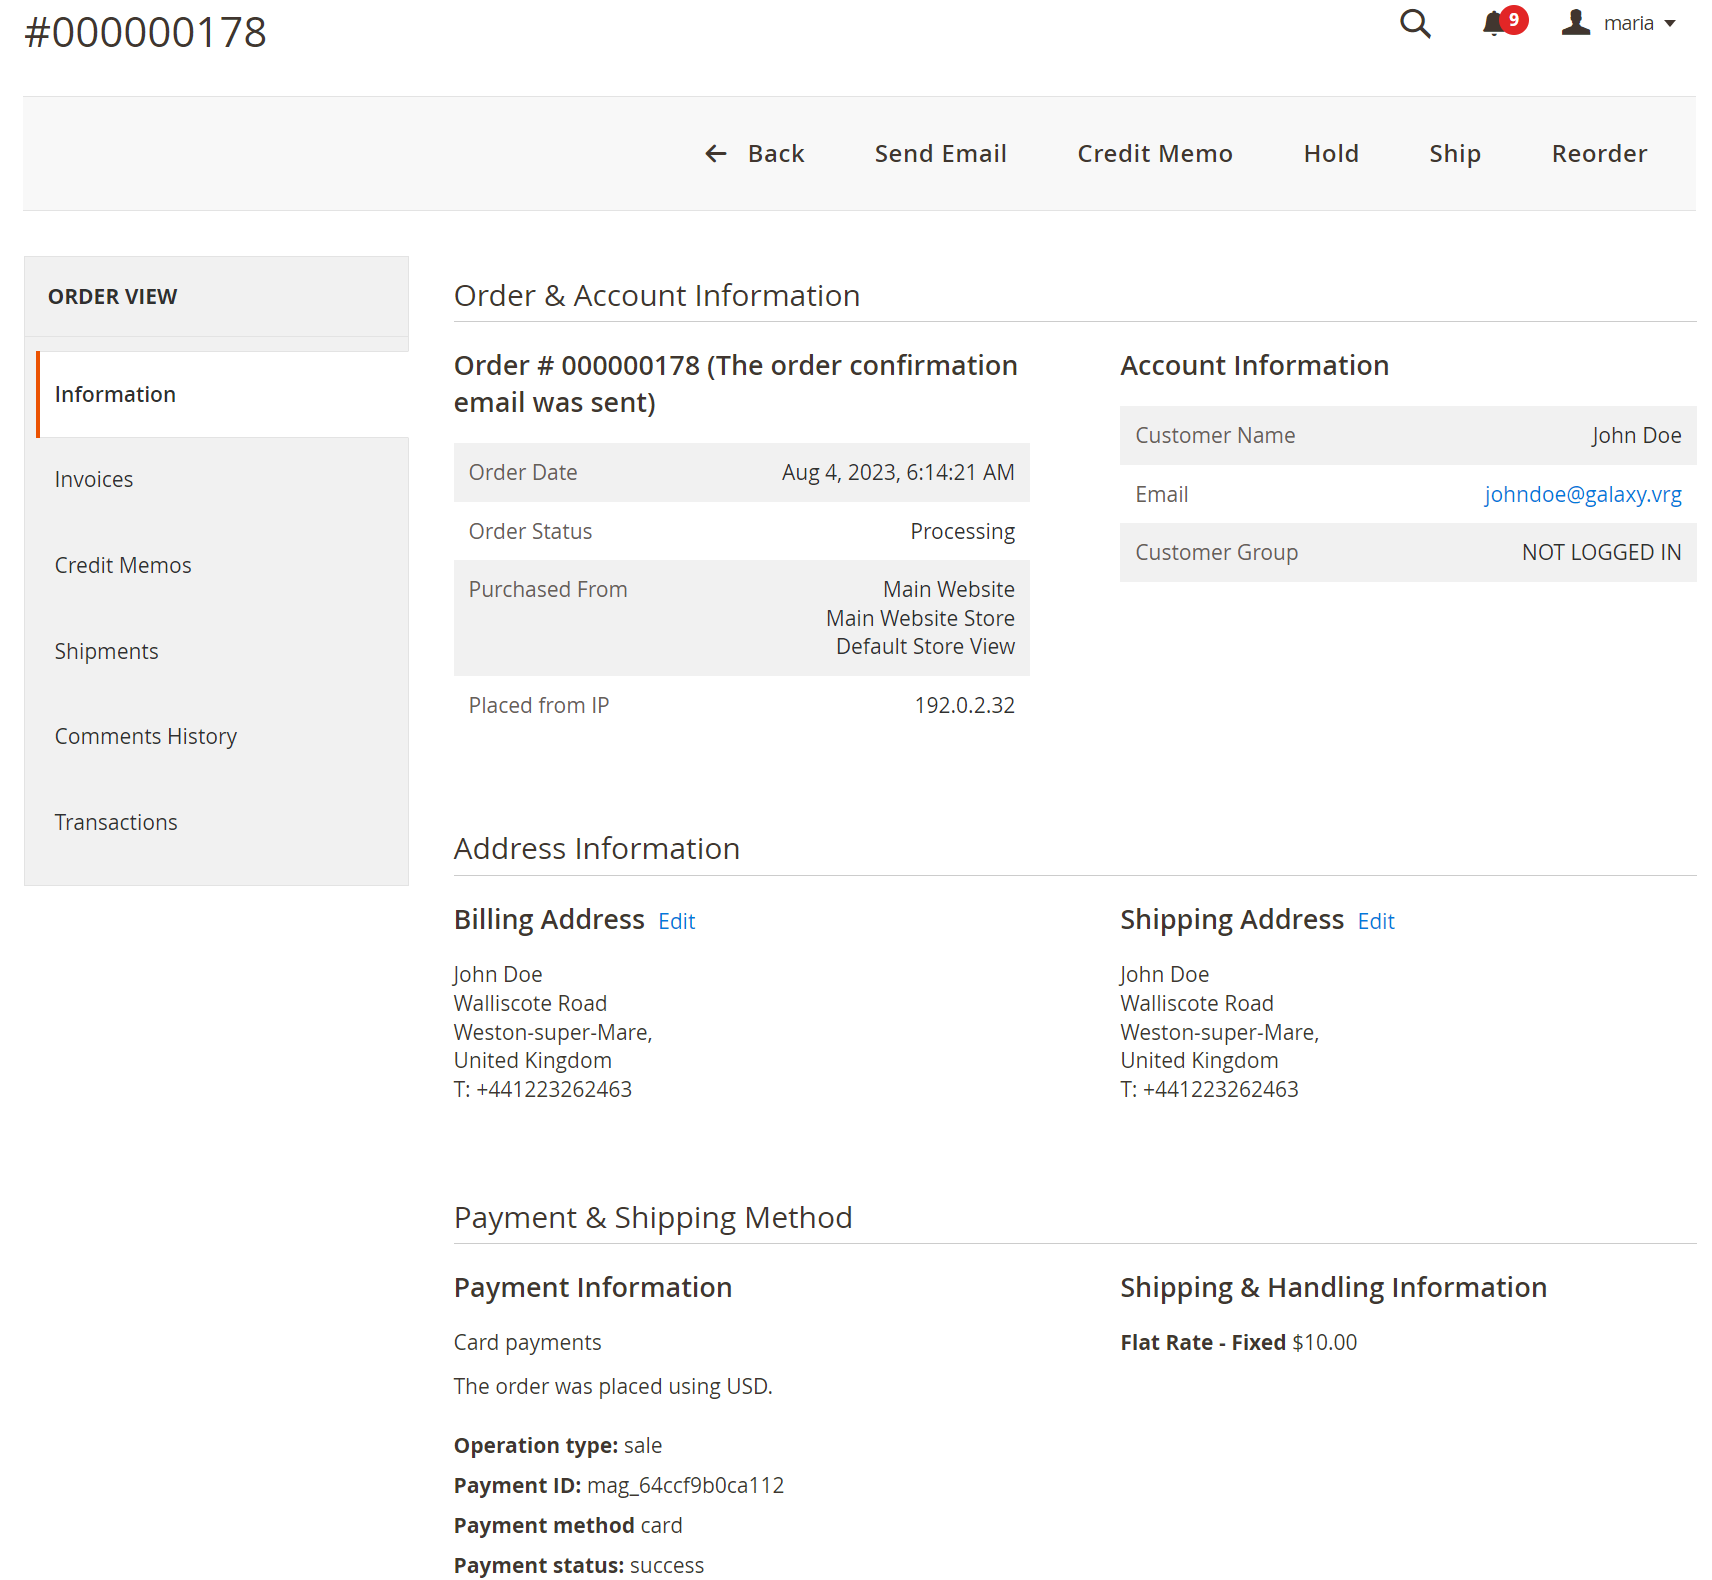
Task: Click the Reorder button
Action: [1598, 153]
